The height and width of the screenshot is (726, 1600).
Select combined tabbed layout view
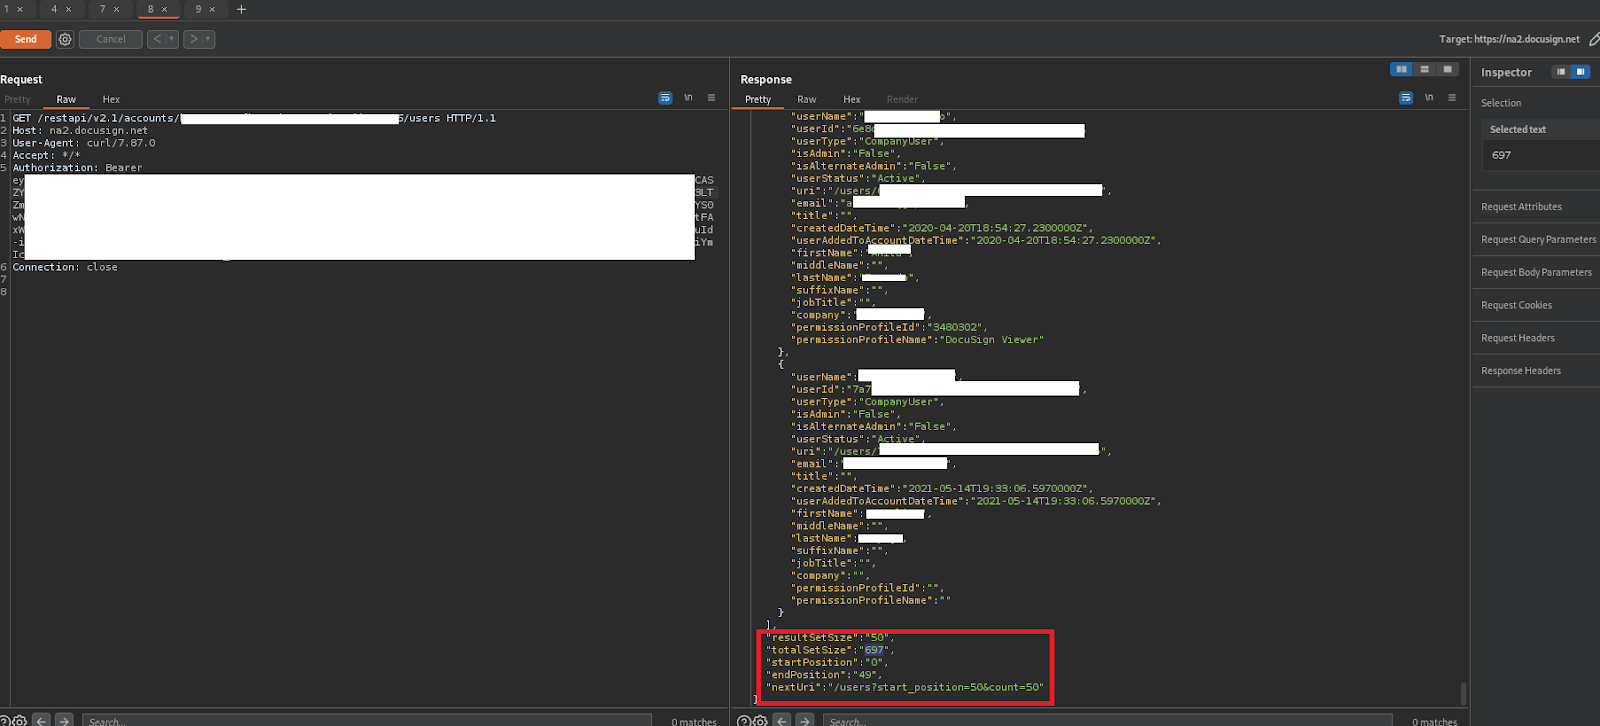coord(1447,69)
